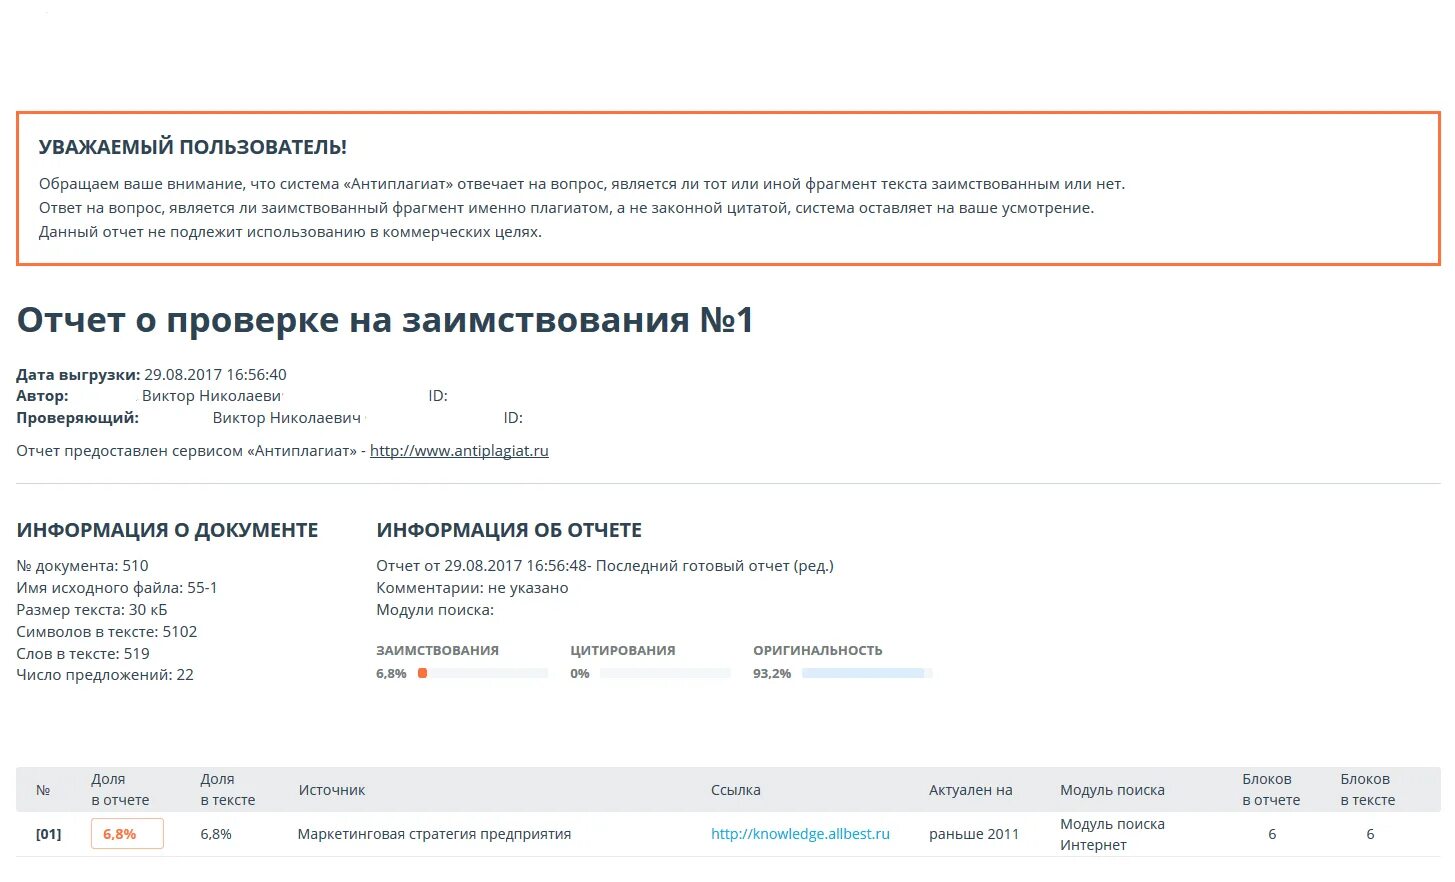Click the 'Дата выгрузки' line
Viewport: 1455px width, 882px height.
(151, 375)
